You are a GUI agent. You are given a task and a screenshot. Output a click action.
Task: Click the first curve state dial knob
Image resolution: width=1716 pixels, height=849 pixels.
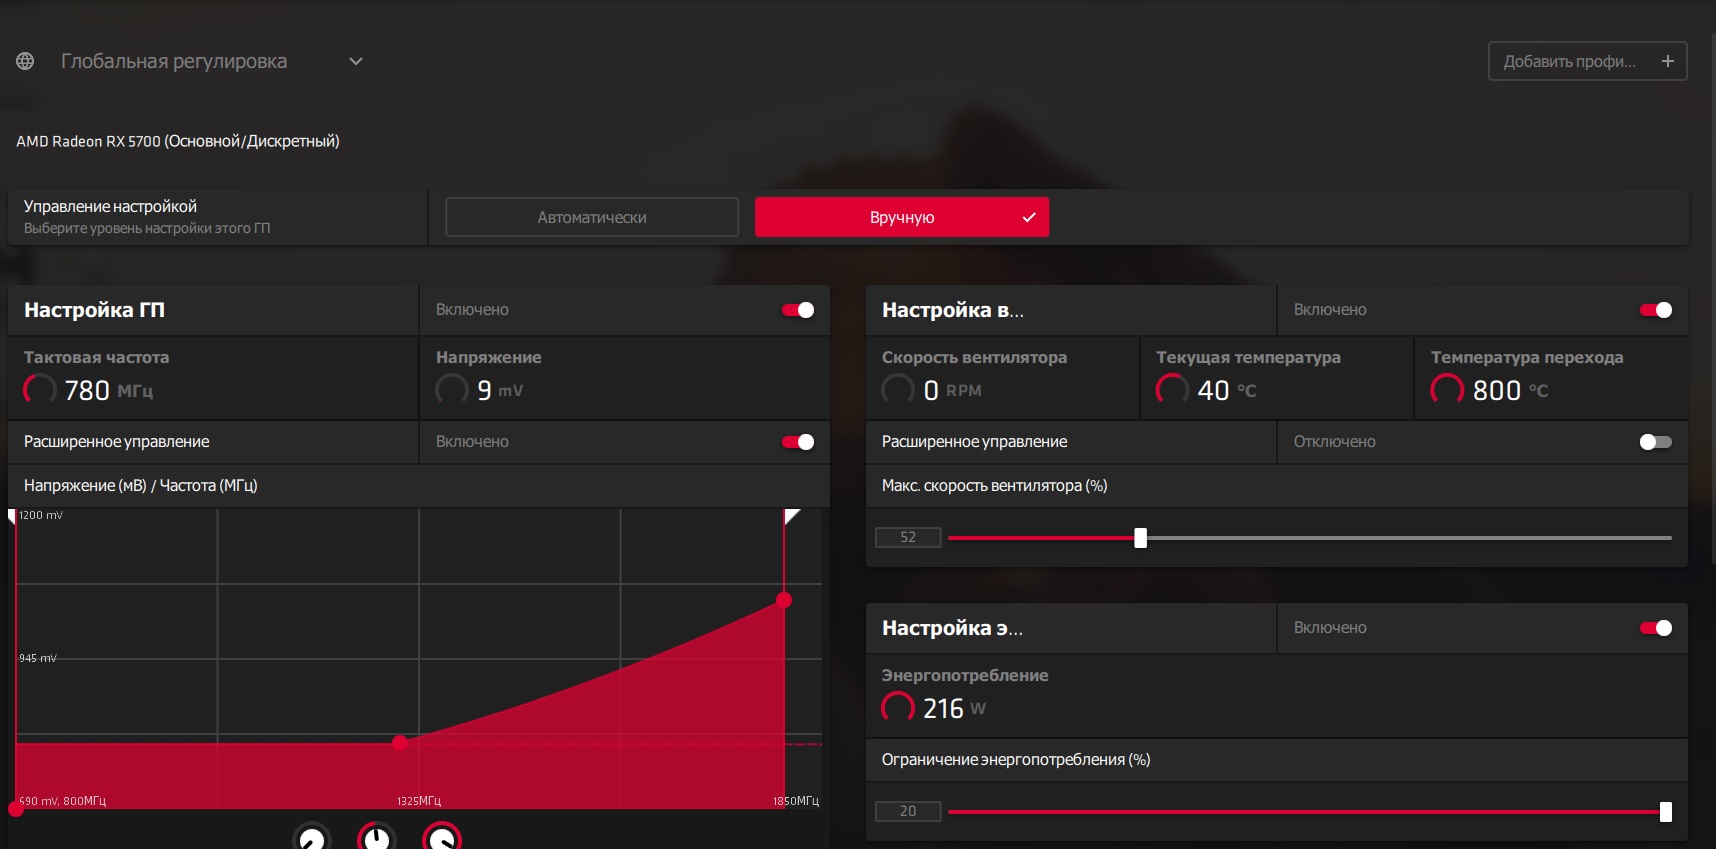tap(312, 837)
